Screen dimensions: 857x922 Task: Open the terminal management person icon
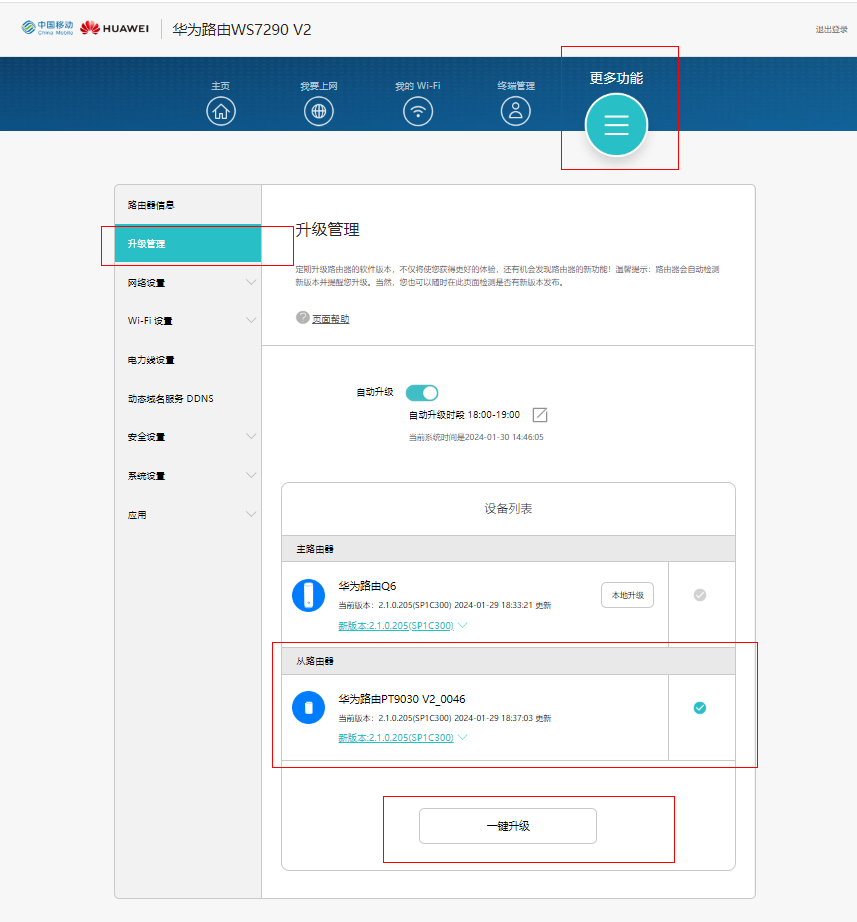[516, 111]
